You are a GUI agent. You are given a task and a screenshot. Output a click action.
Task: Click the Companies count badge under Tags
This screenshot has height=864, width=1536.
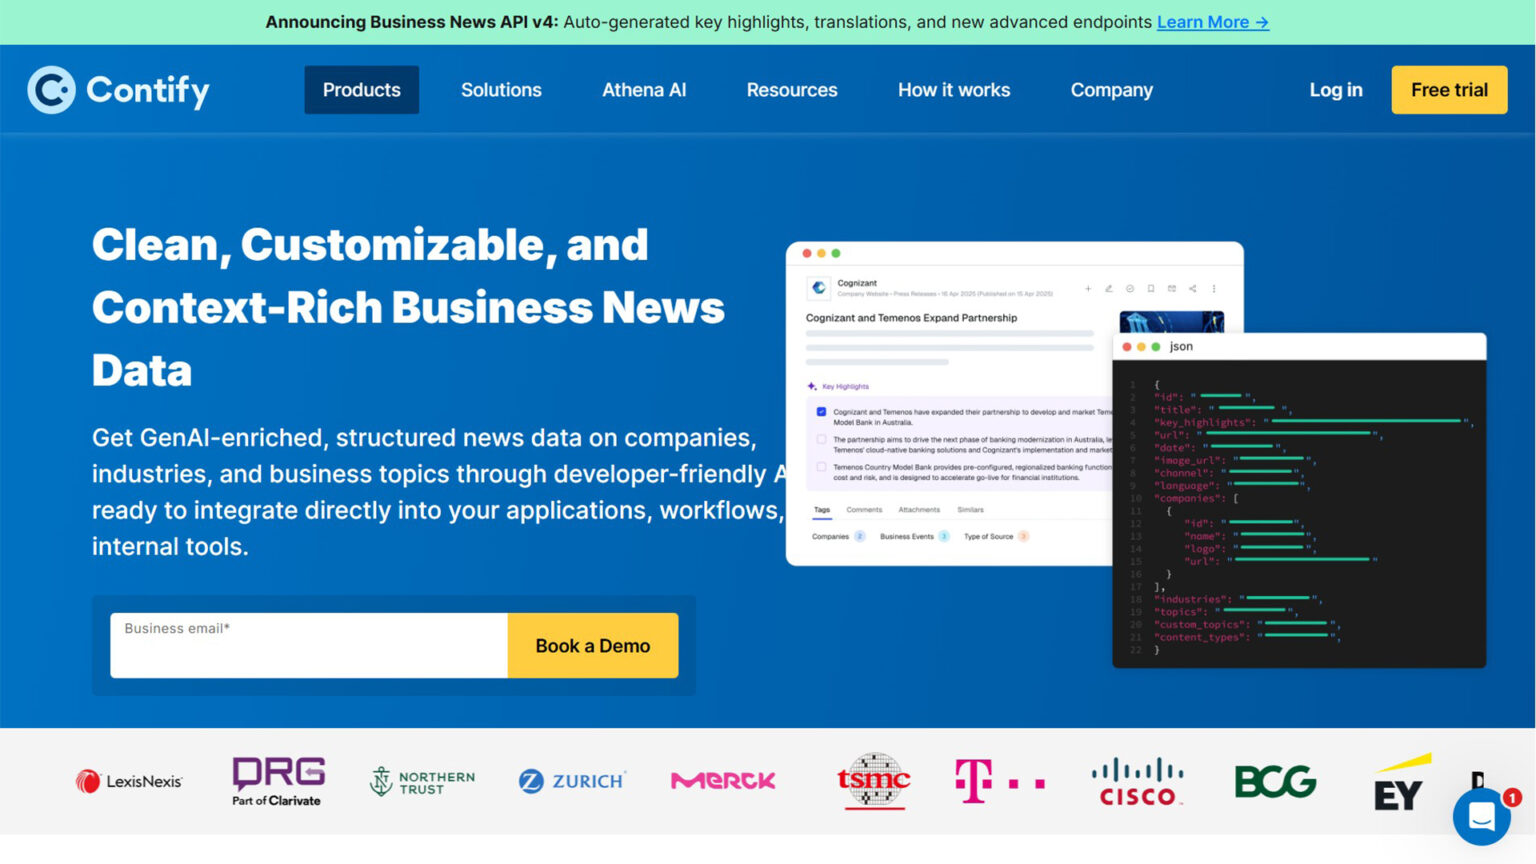point(859,536)
